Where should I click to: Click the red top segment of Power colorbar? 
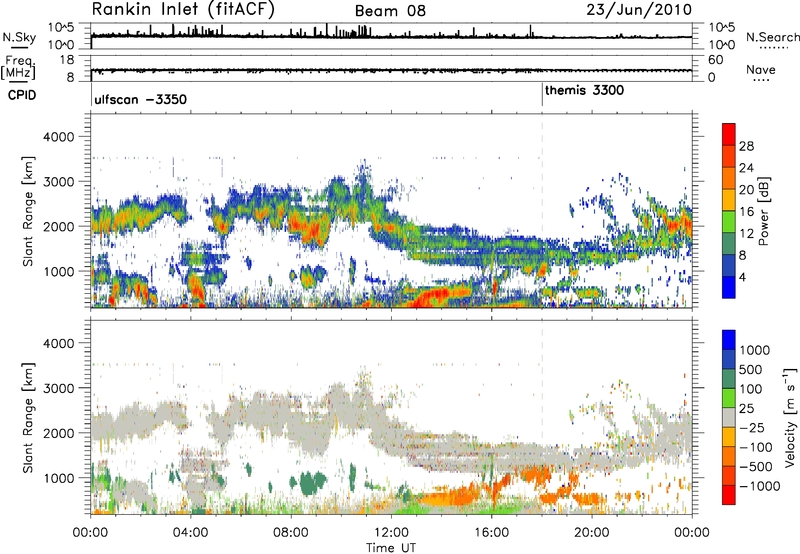(729, 134)
